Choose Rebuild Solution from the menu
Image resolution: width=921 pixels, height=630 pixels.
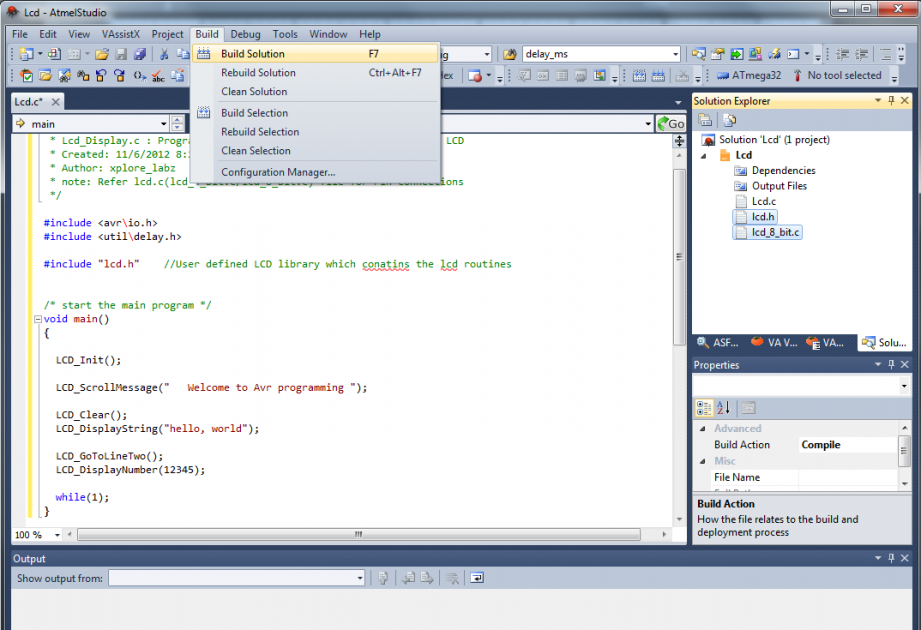pos(315,73)
